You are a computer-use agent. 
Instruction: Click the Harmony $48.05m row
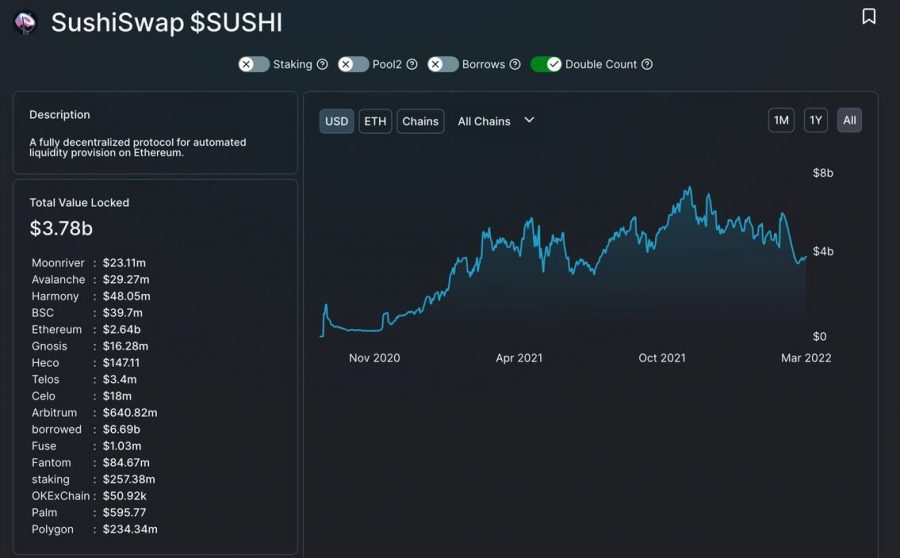click(91, 296)
